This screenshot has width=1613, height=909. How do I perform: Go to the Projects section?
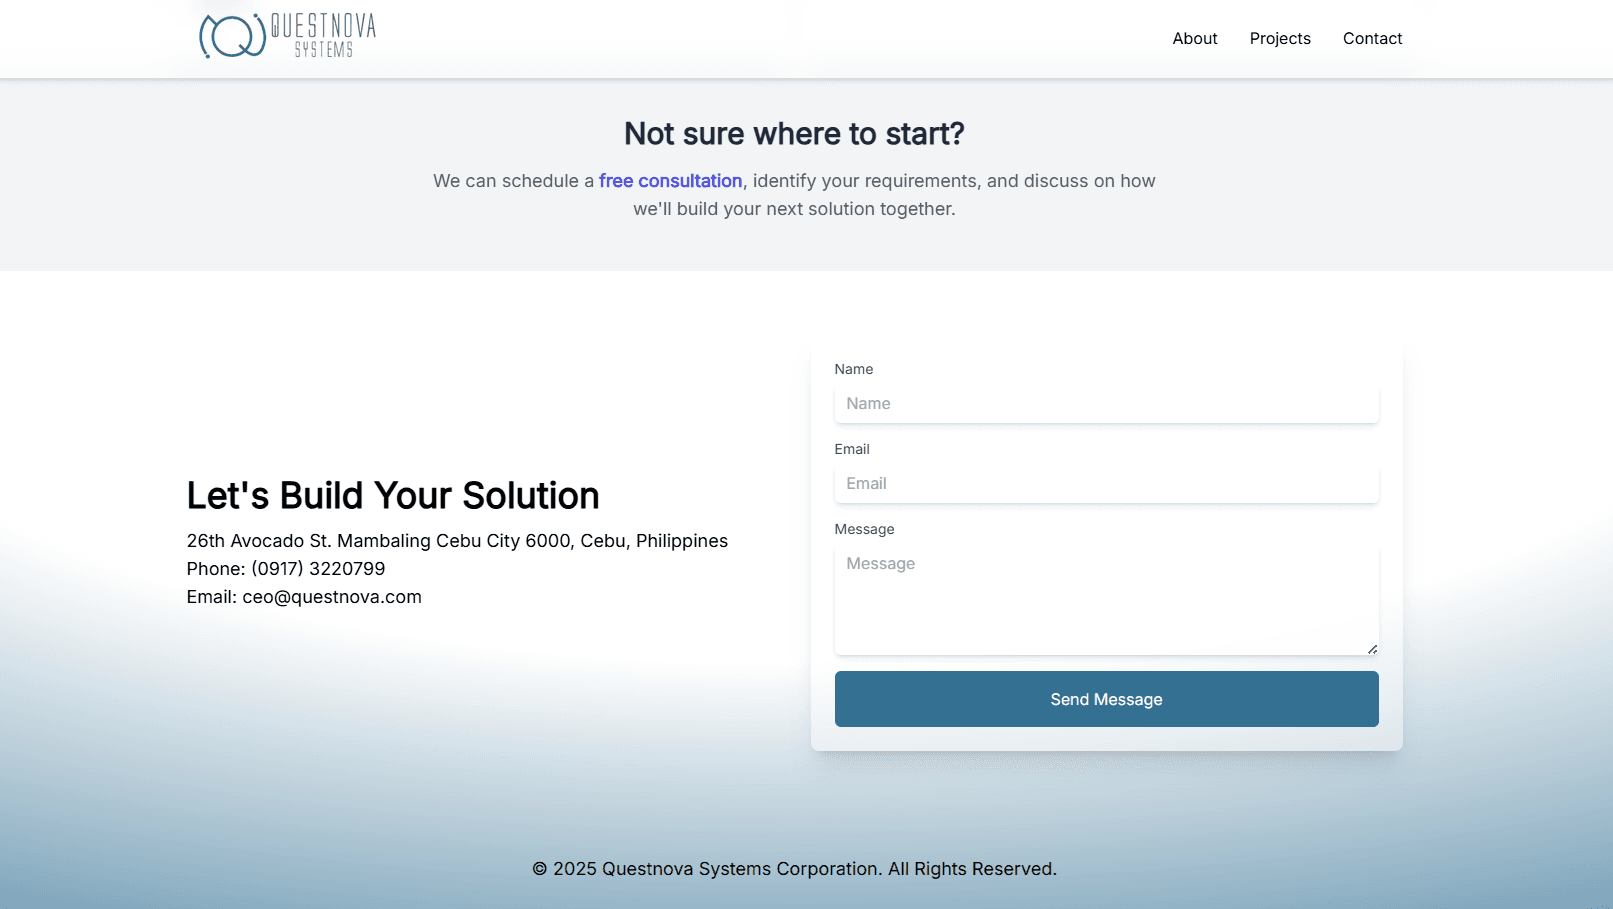[1279, 38]
